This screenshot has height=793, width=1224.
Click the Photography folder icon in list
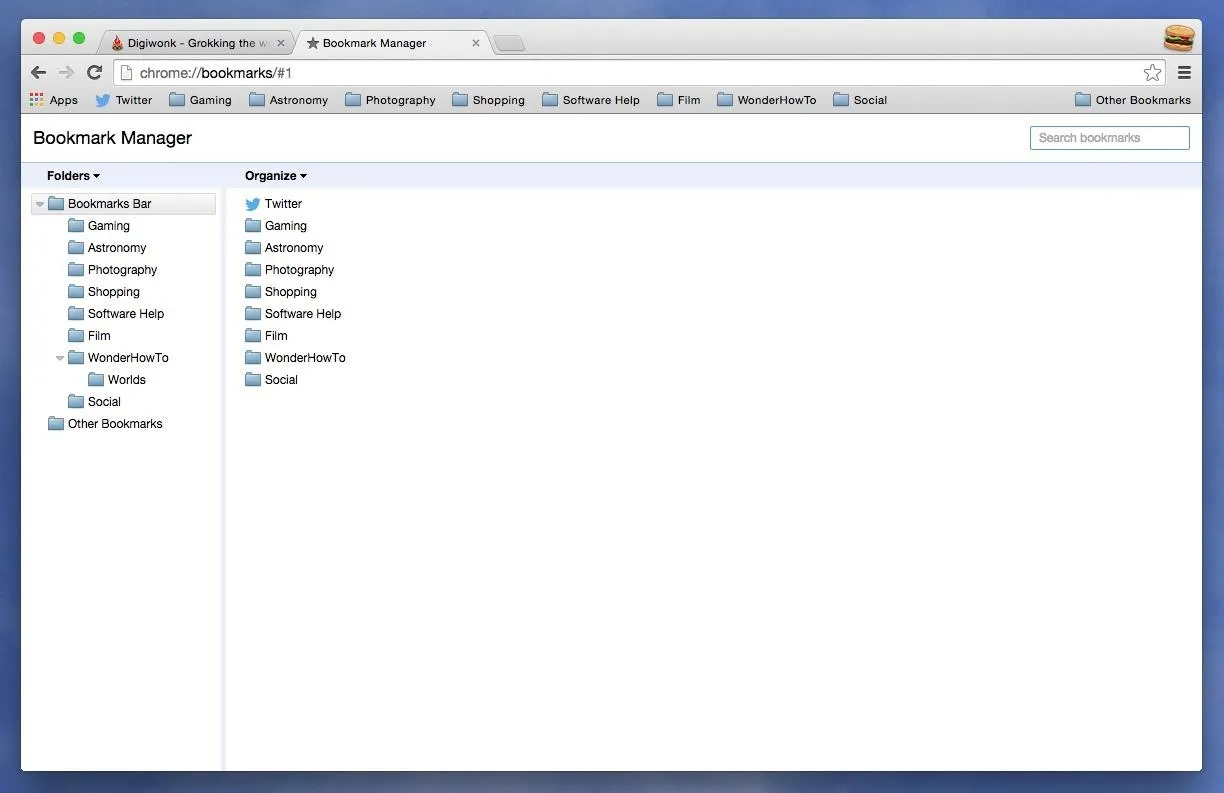(253, 270)
